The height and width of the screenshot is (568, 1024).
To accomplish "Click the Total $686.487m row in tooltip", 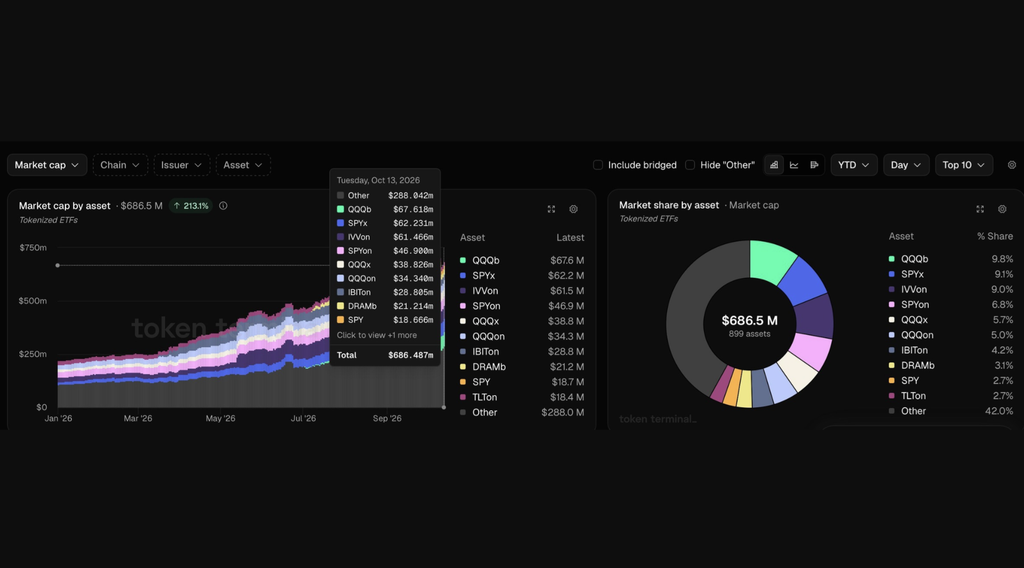I will 385,355.
